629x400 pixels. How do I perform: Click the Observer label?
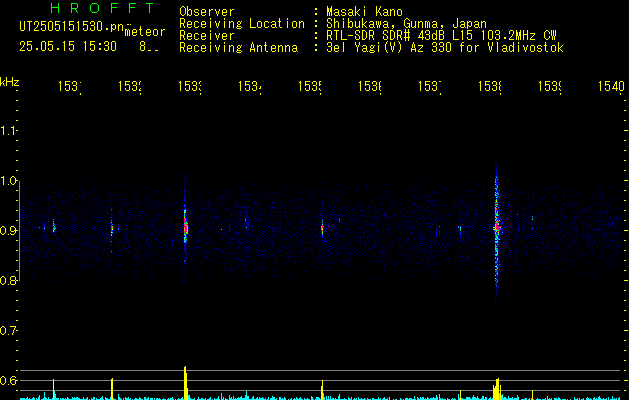click(207, 12)
